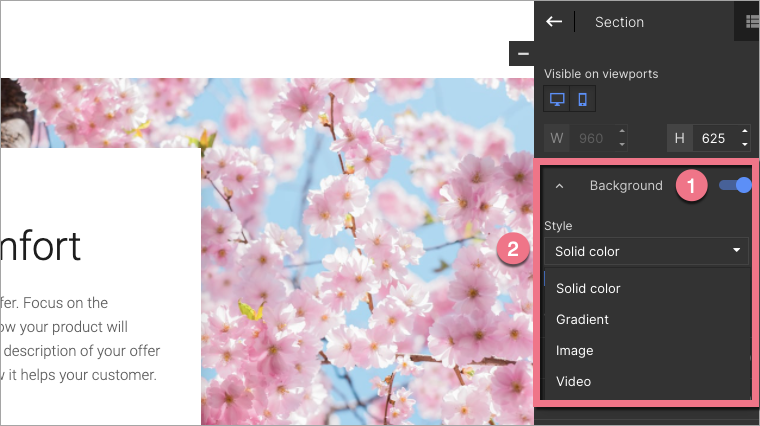Choose Gradient background style
760x426 pixels.
click(x=582, y=320)
